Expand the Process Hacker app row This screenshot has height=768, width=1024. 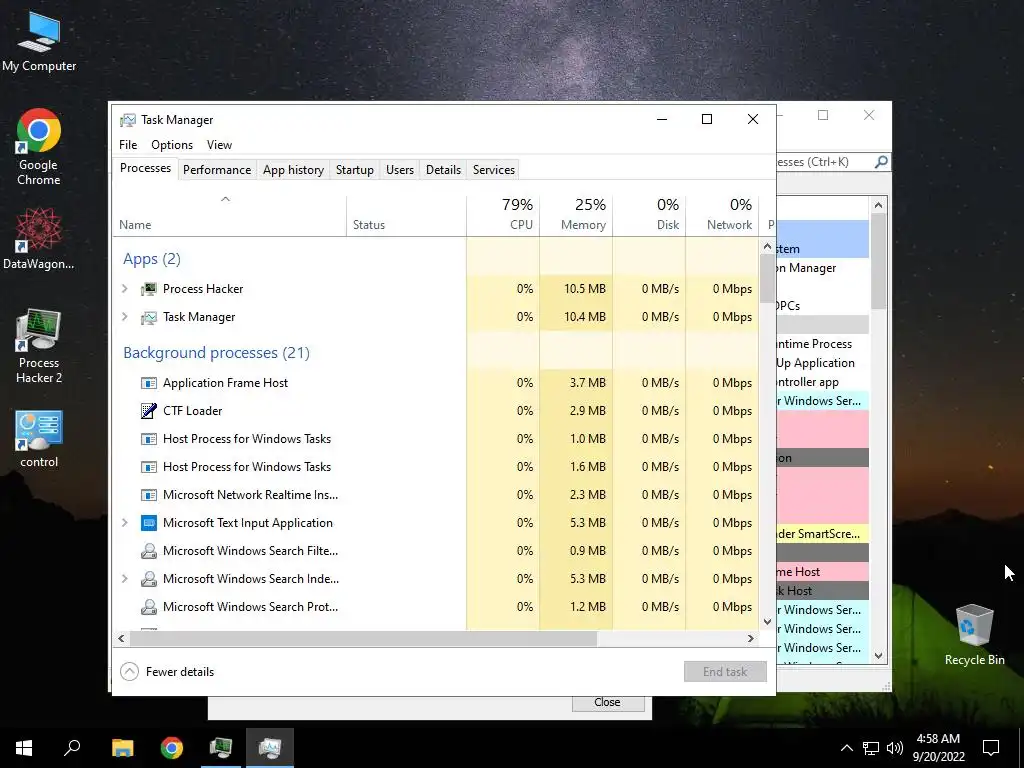coord(125,289)
